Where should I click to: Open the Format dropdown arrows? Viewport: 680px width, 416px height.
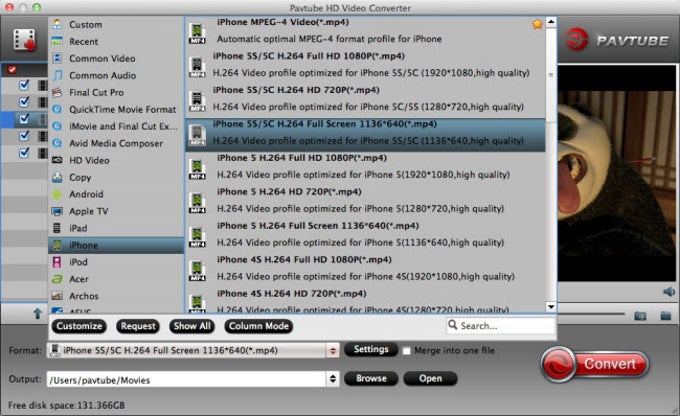[333, 350]
